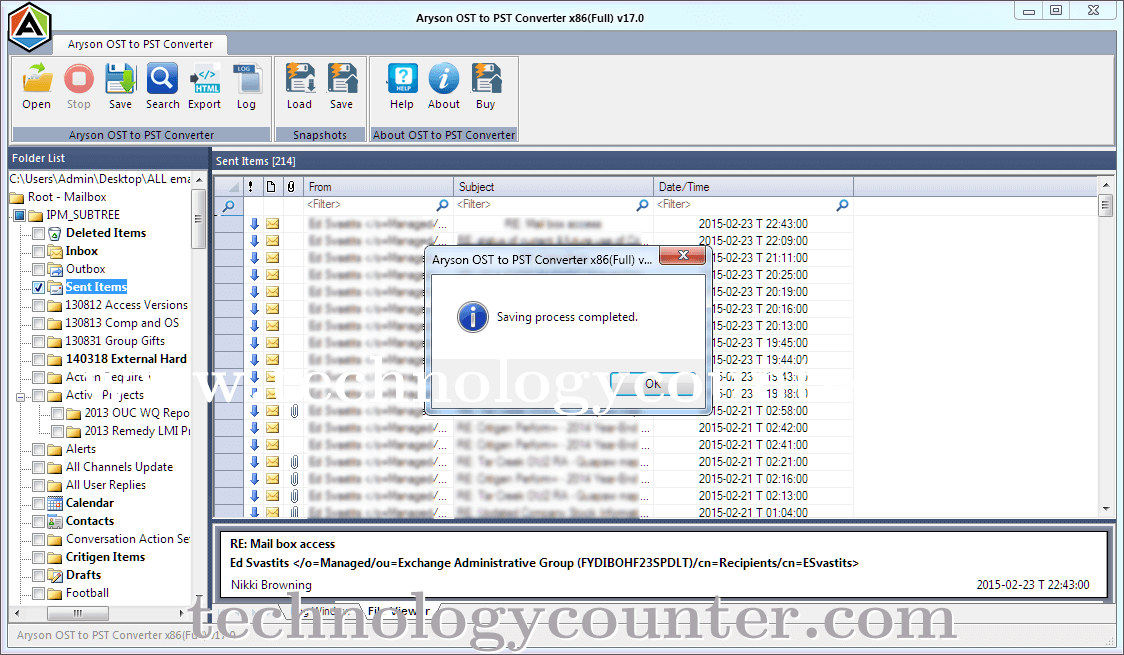Image resolution: width=1124 pixels, height=655 pixels.
Task: Click the Date/Time filter magnifier icon
Action: (x=842, y=205)
